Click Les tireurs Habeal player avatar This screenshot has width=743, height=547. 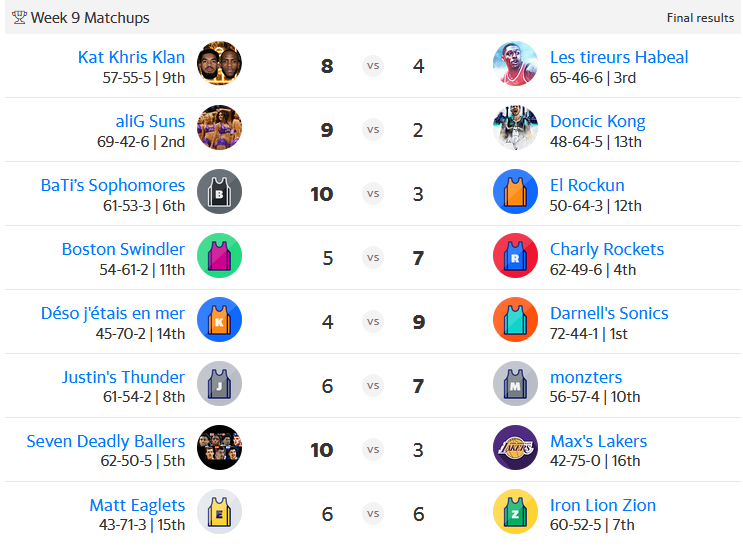(515, 64)
